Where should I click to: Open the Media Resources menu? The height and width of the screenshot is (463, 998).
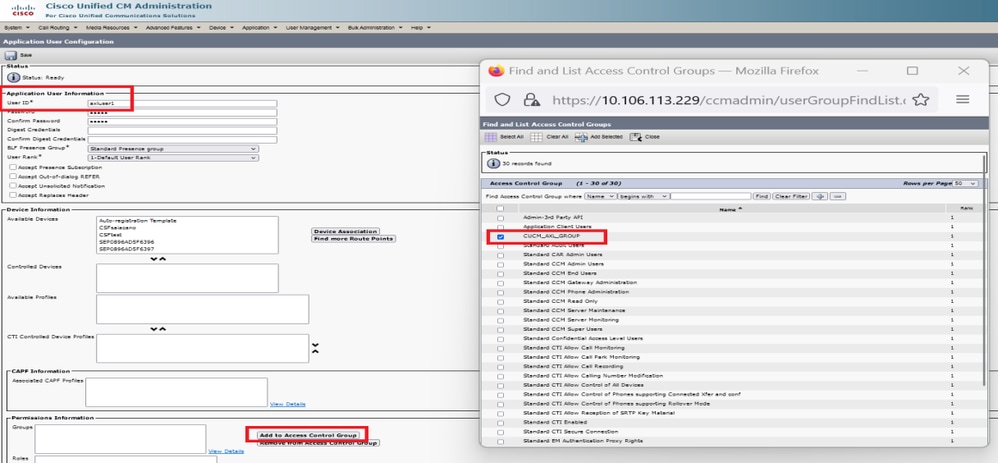[111, 28]
